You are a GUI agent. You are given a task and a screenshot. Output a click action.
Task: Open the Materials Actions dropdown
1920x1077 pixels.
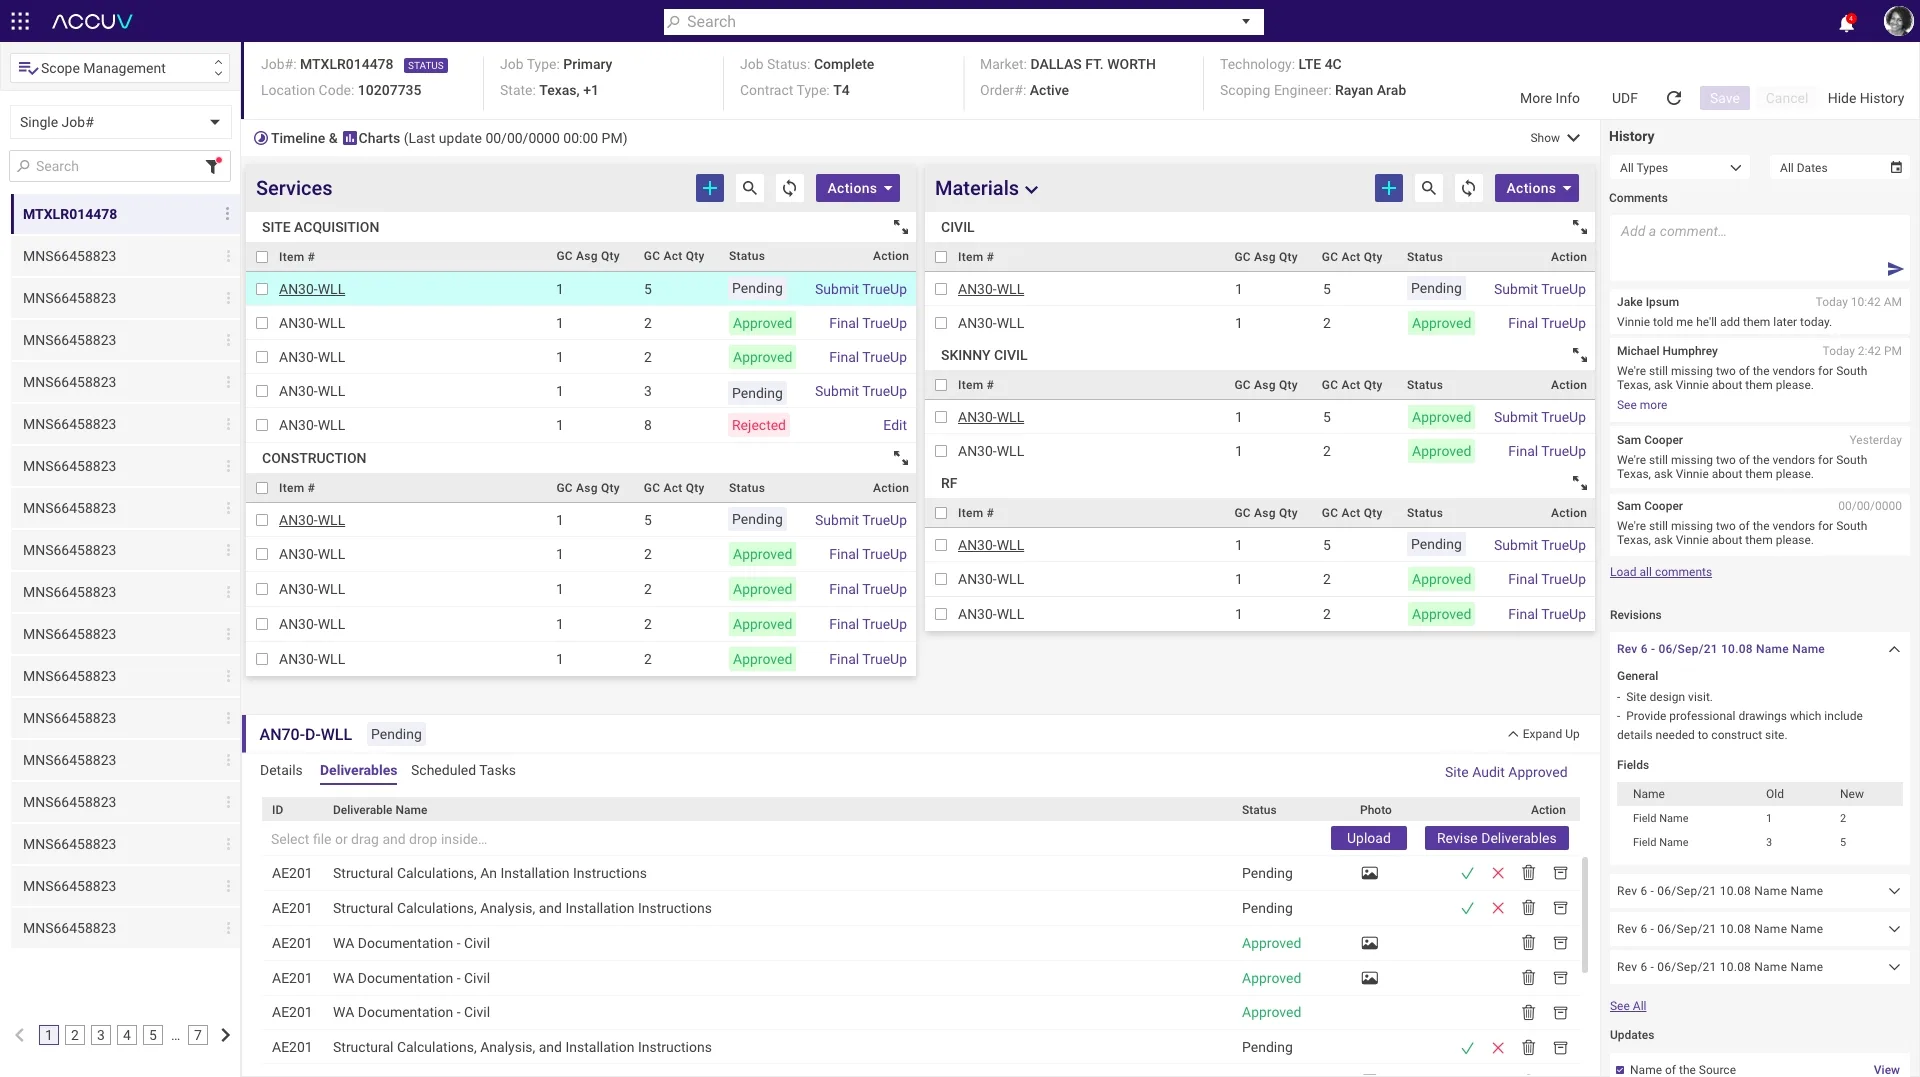point(1537,188)
